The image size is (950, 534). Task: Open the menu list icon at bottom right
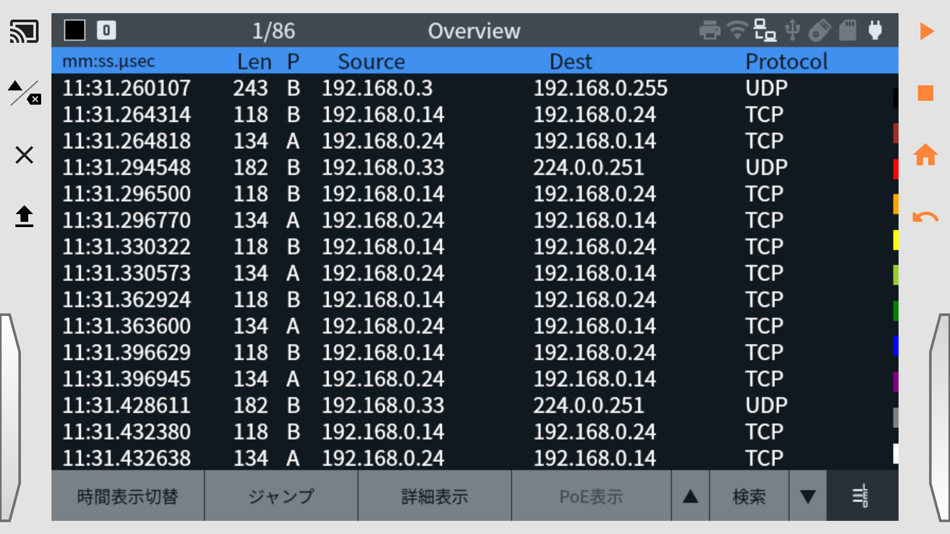click(x=862, y=496)
